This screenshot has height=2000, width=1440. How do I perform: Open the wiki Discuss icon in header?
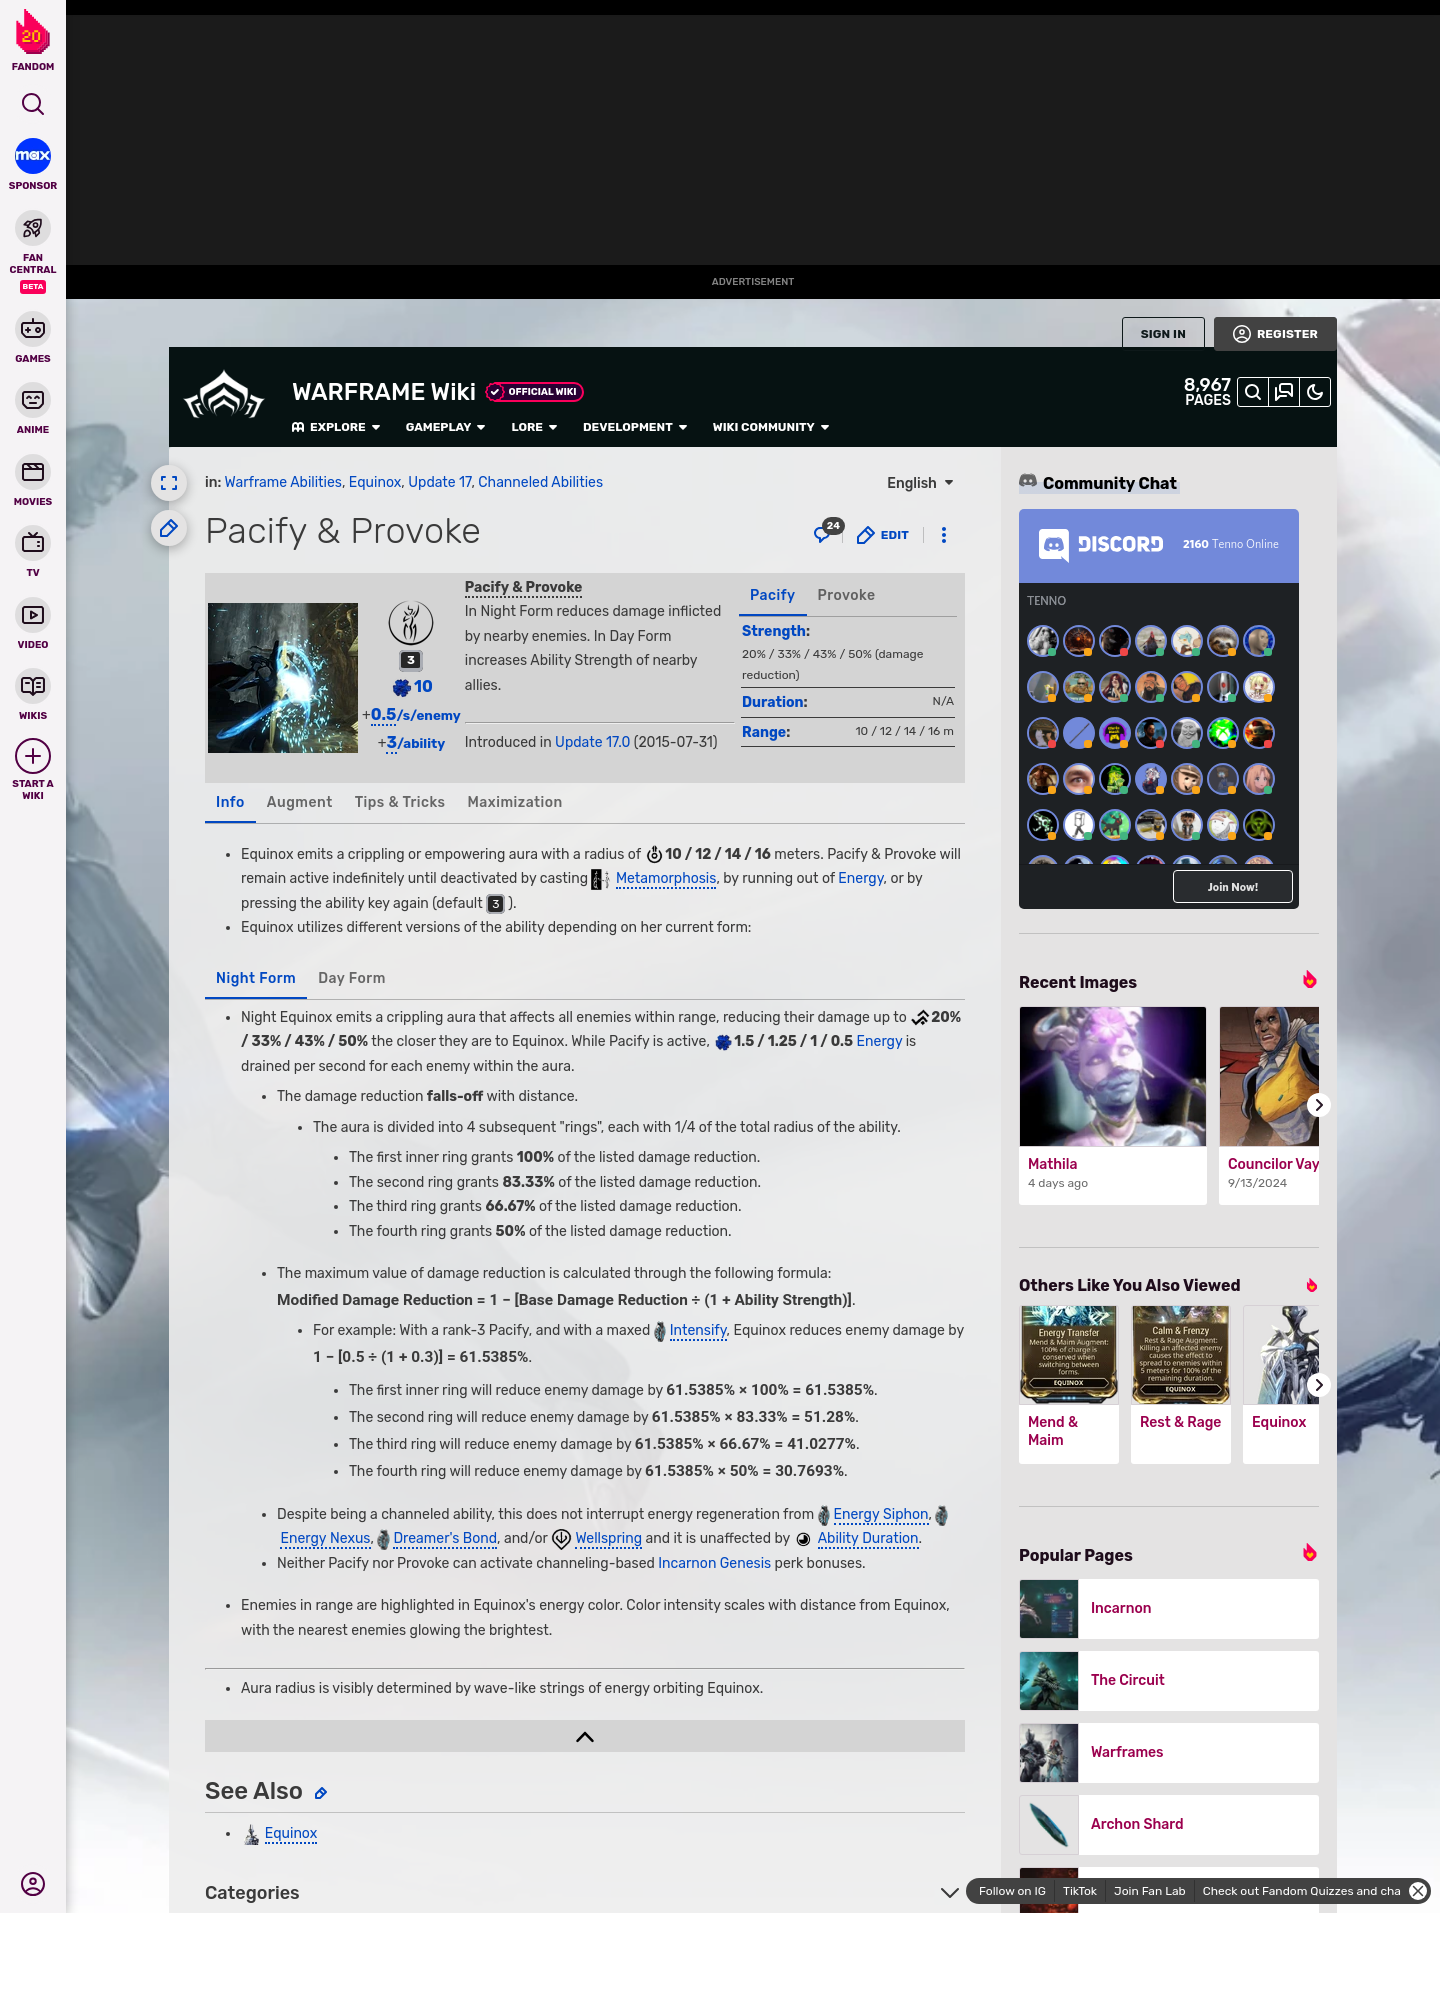click(1284, 393)
